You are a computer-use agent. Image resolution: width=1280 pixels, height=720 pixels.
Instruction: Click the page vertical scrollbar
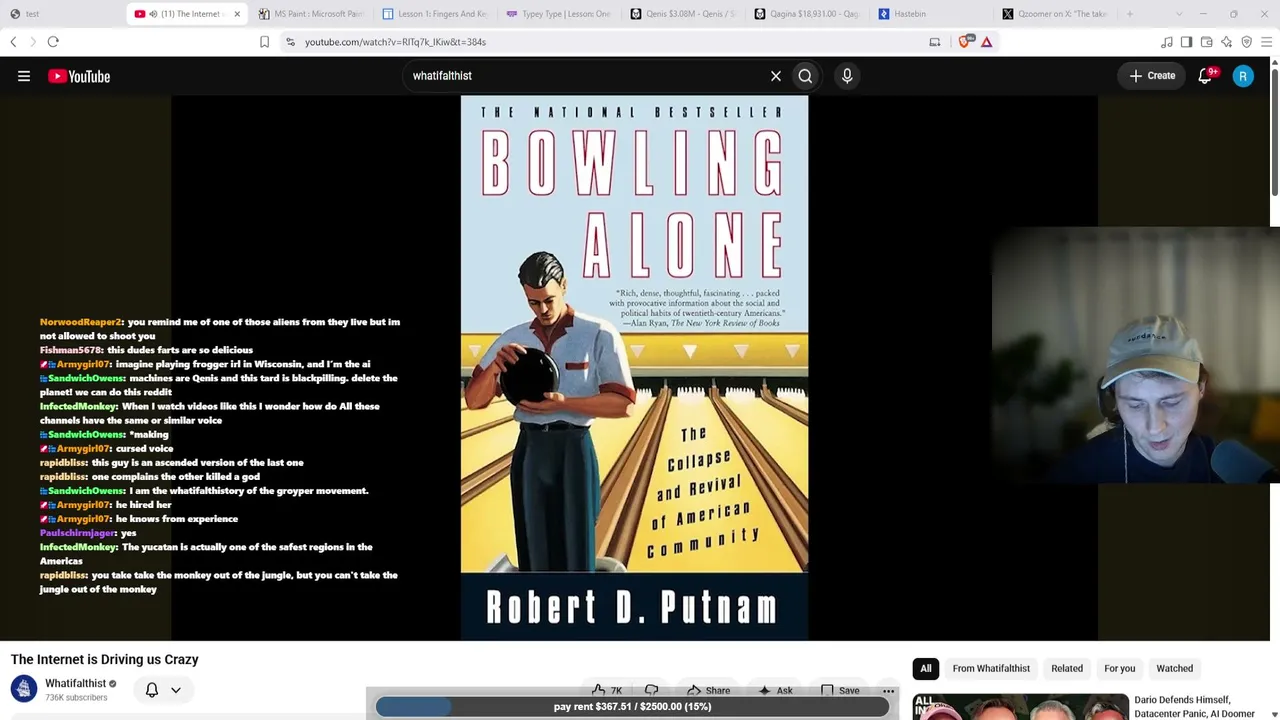(1274, 130)
